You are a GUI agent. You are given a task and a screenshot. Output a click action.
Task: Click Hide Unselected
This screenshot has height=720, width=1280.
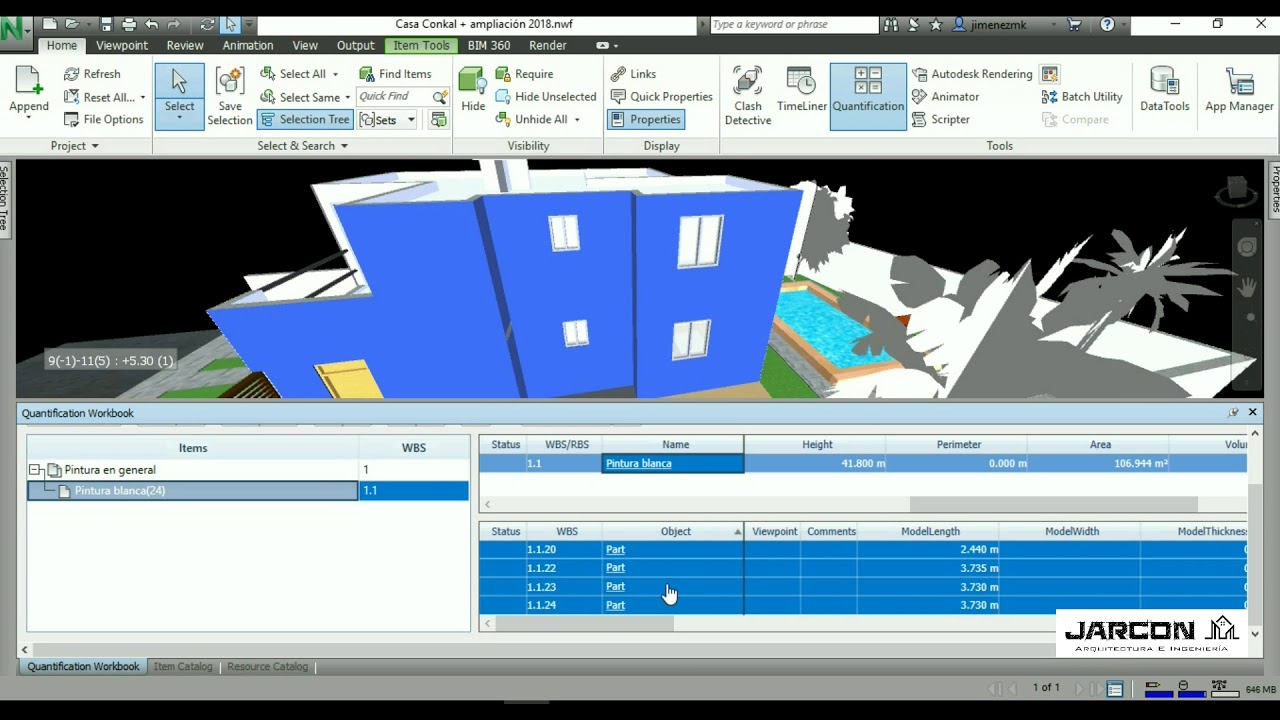(x=546, y=97)
